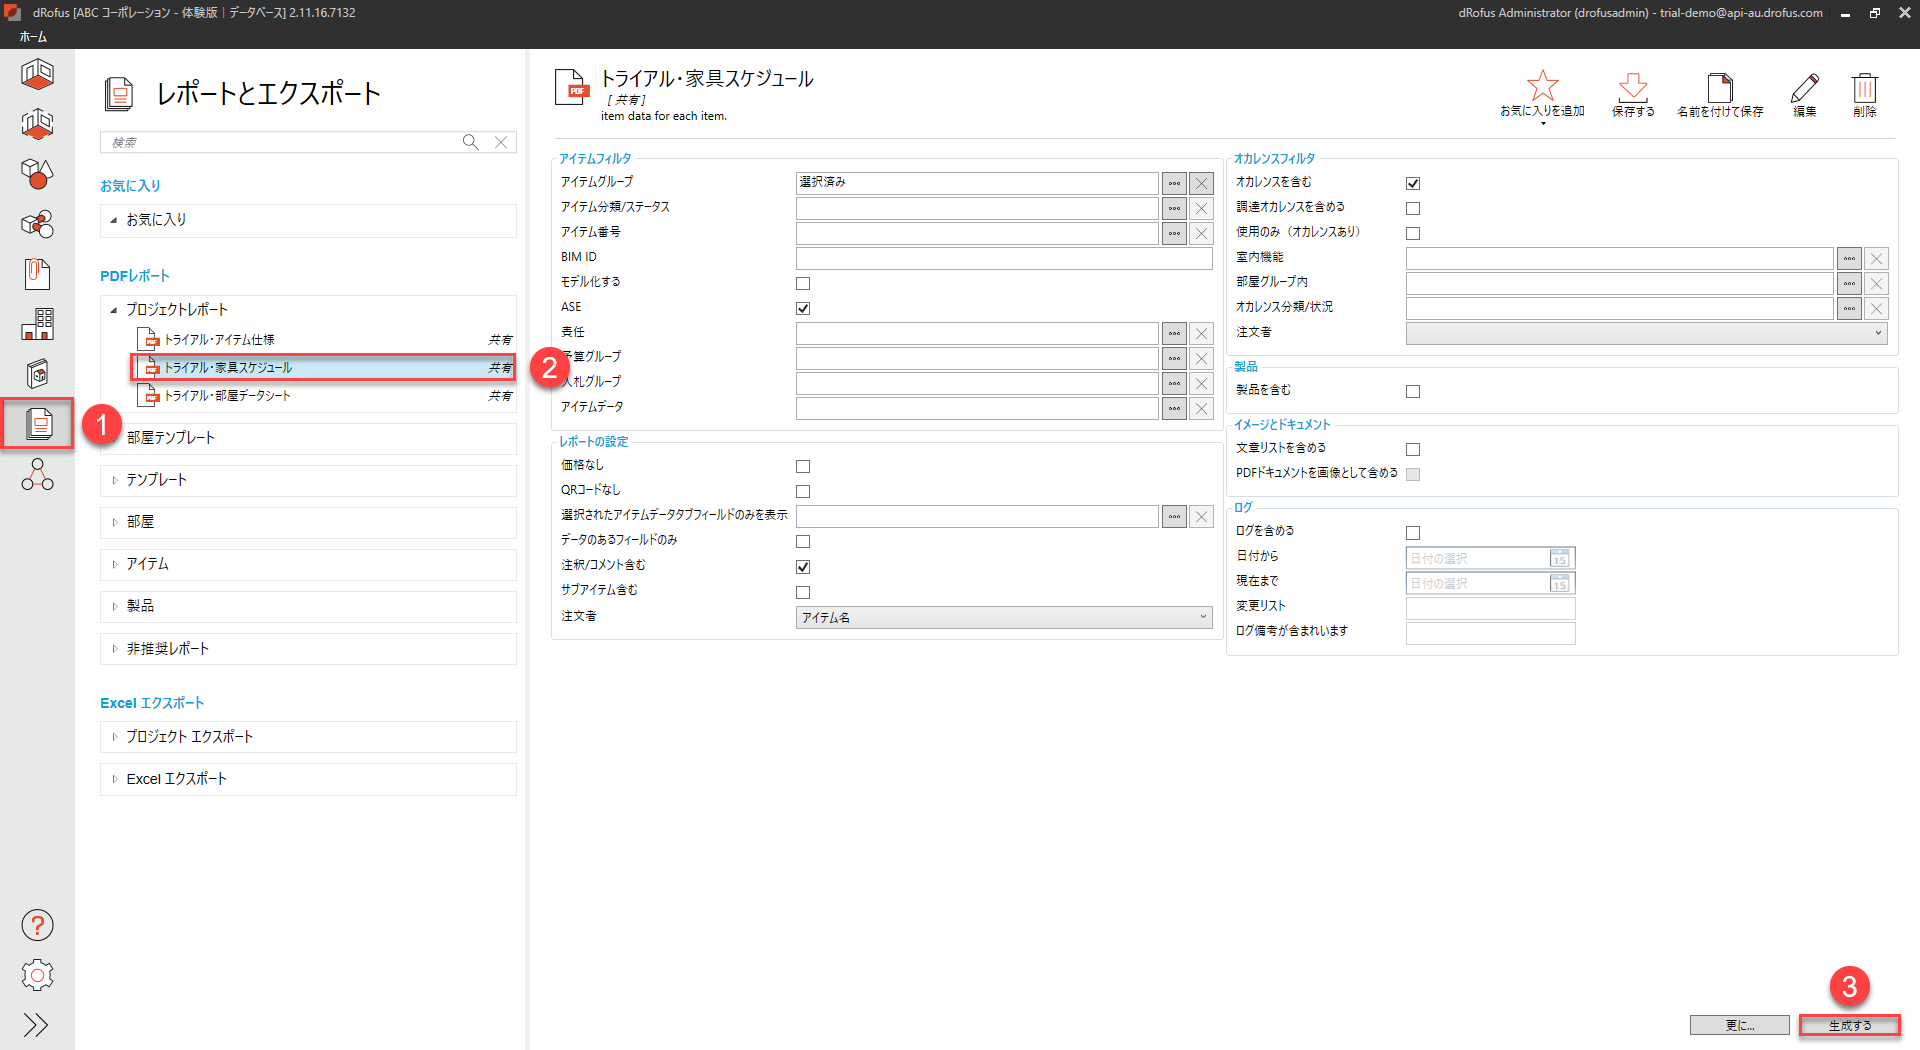The width and height of the screenshot is (1920, 1050).
Task: Click the 生成する button
Action: pos(1849,1025)
